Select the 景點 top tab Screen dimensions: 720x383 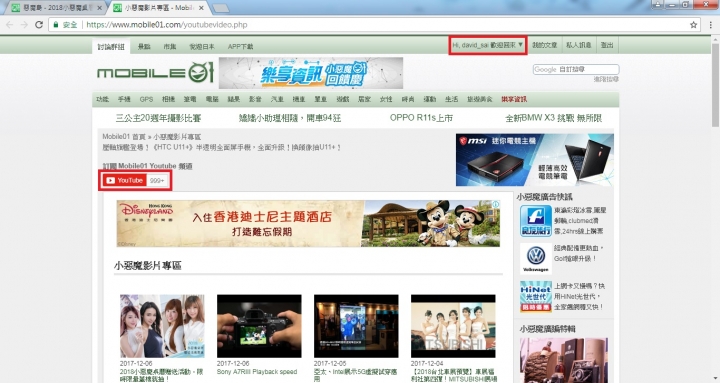pos(144,46)
